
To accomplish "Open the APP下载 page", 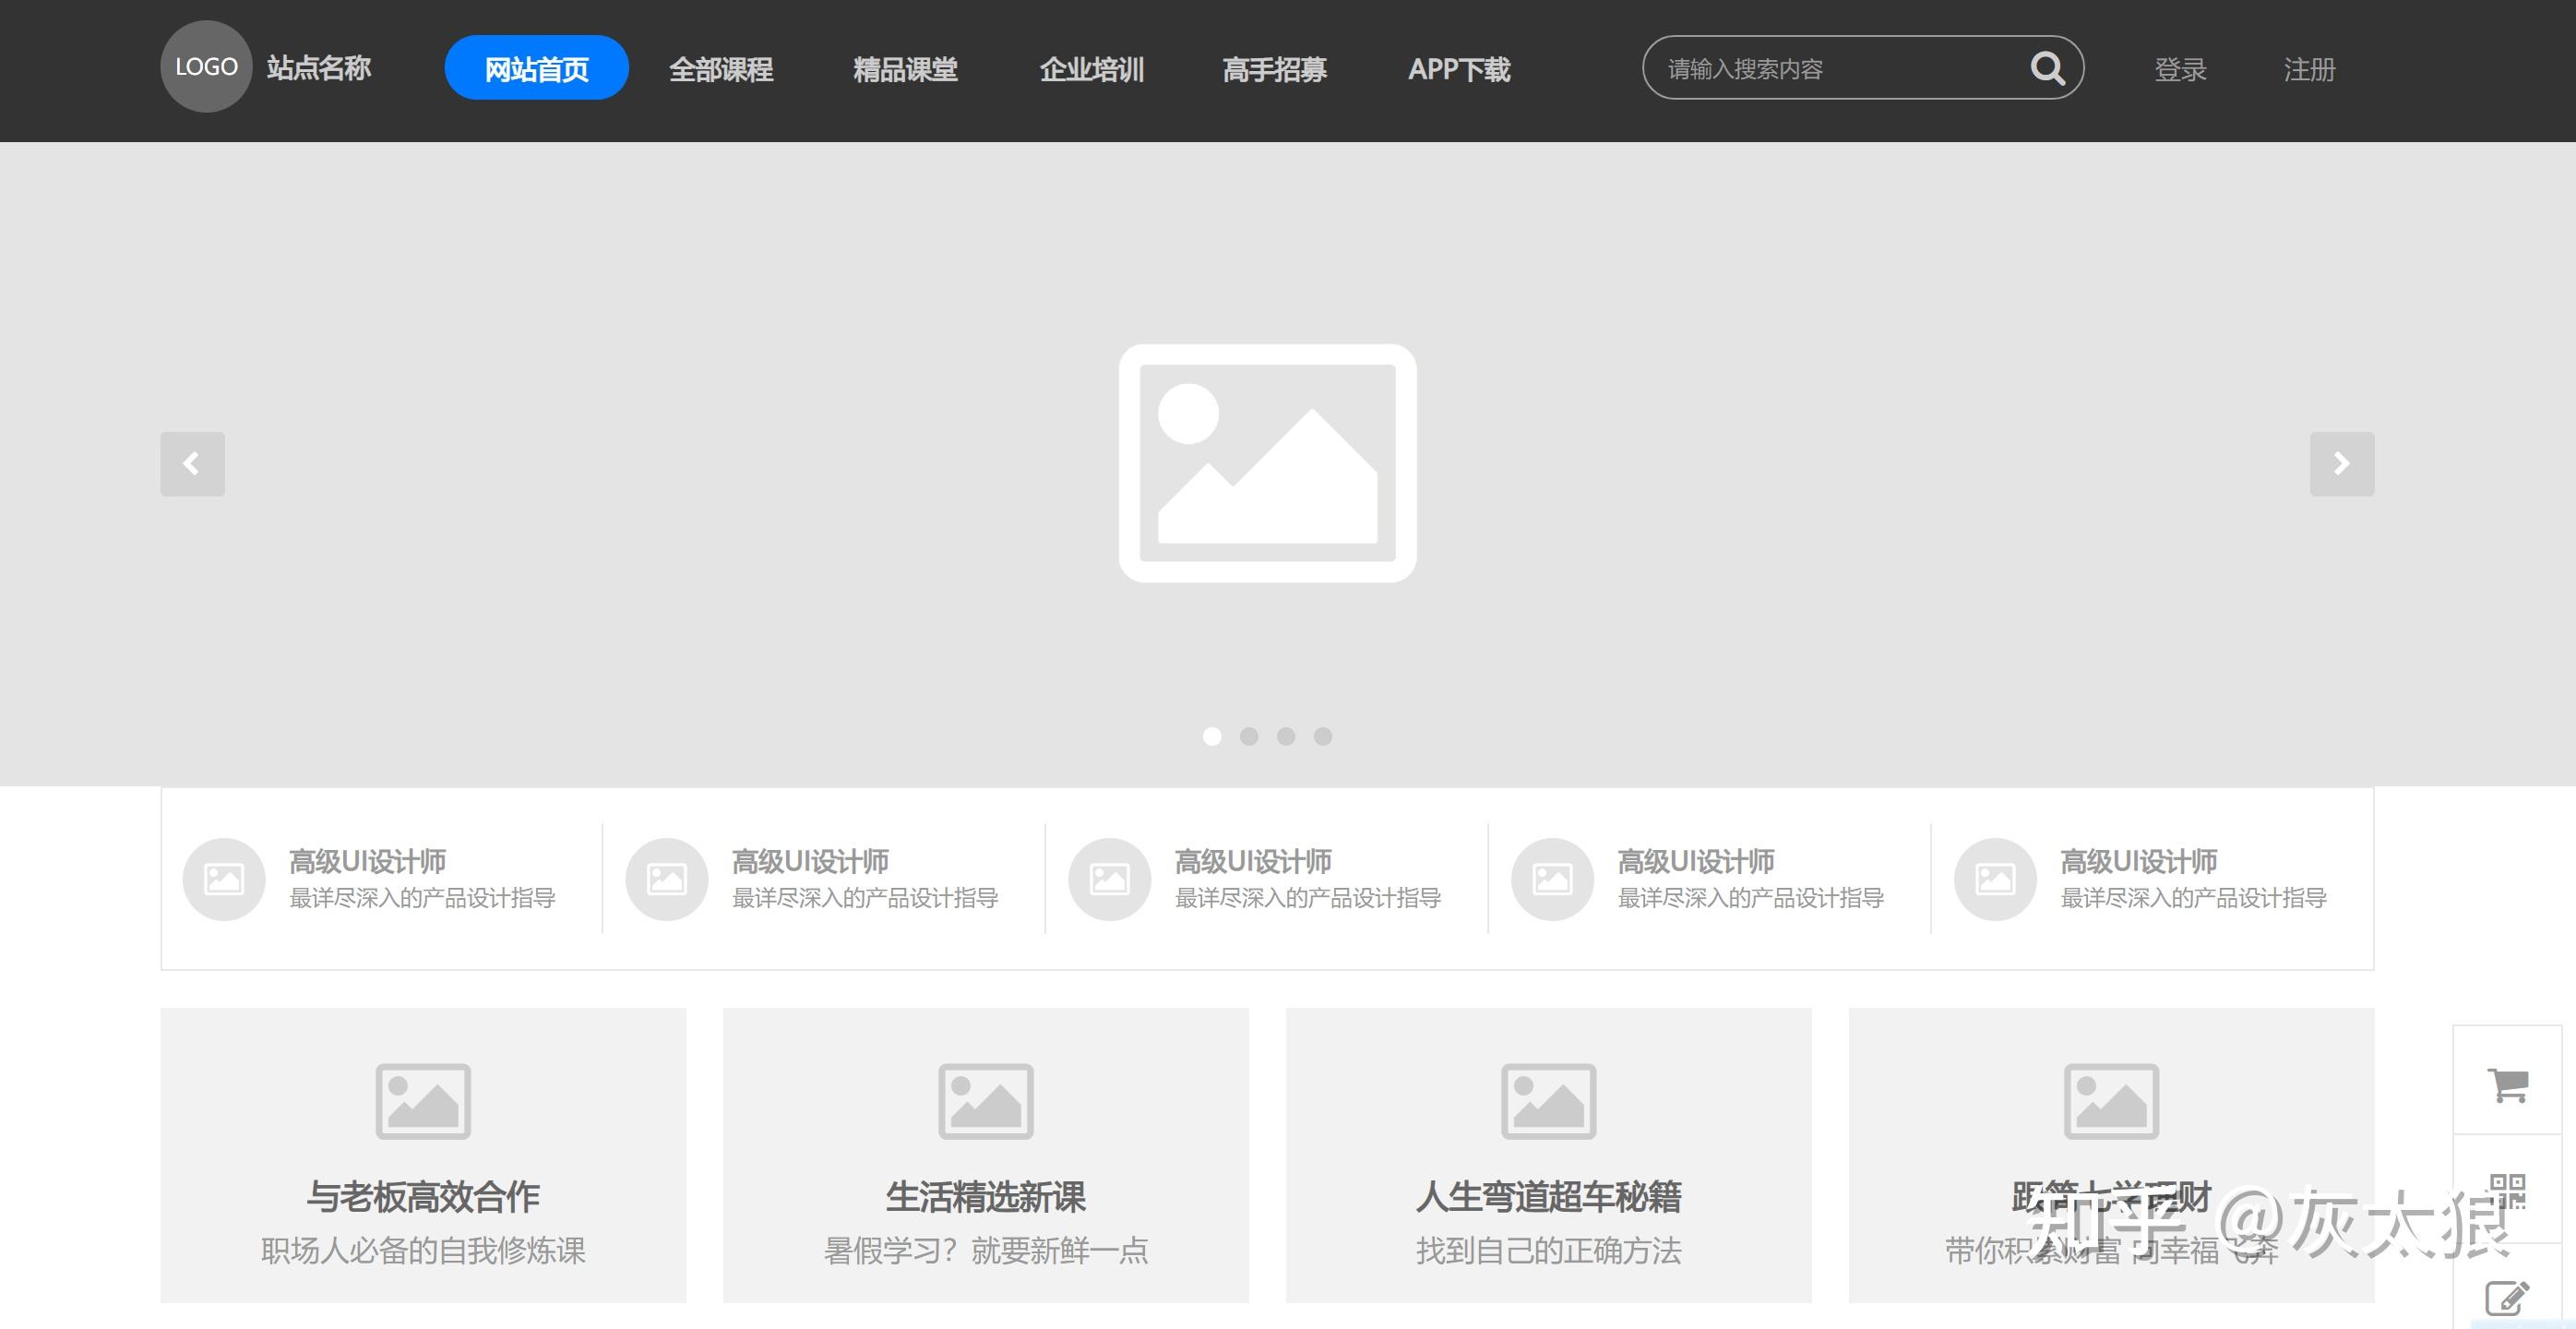I will (1460, 68).
